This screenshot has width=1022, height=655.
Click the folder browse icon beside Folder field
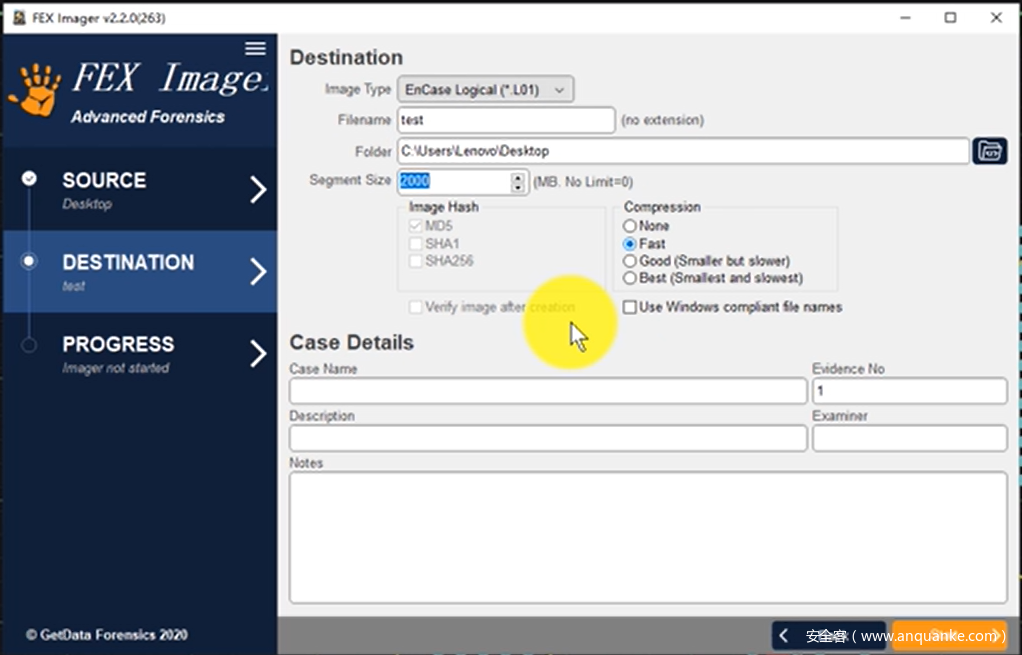click(x=989, y=151)
